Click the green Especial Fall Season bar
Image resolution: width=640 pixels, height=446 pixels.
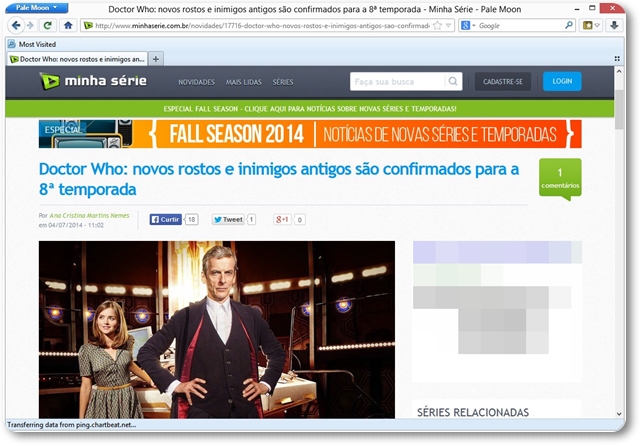(310, 109)
